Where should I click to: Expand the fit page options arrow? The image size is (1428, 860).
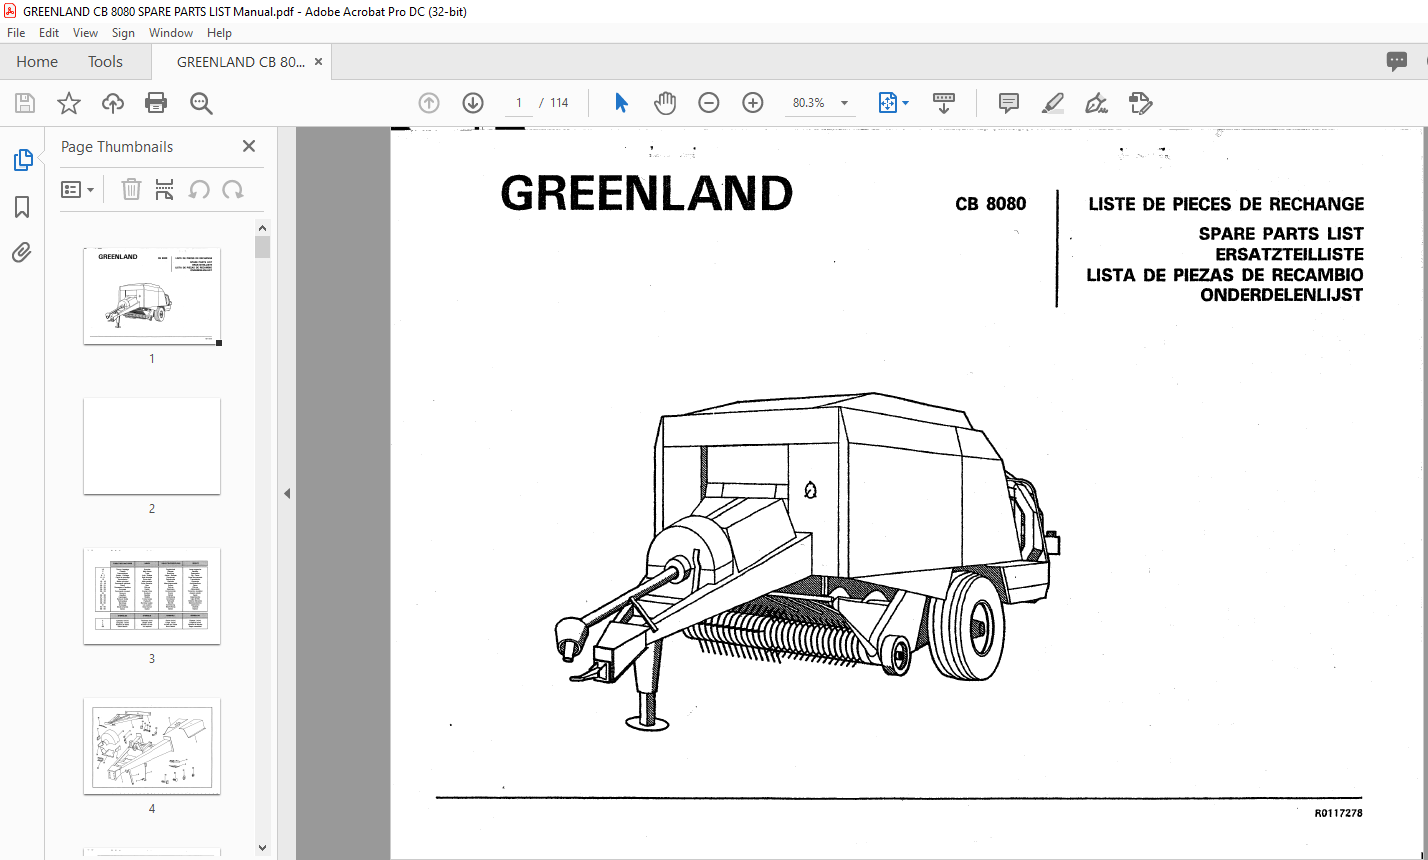click(x=906, y=103)
